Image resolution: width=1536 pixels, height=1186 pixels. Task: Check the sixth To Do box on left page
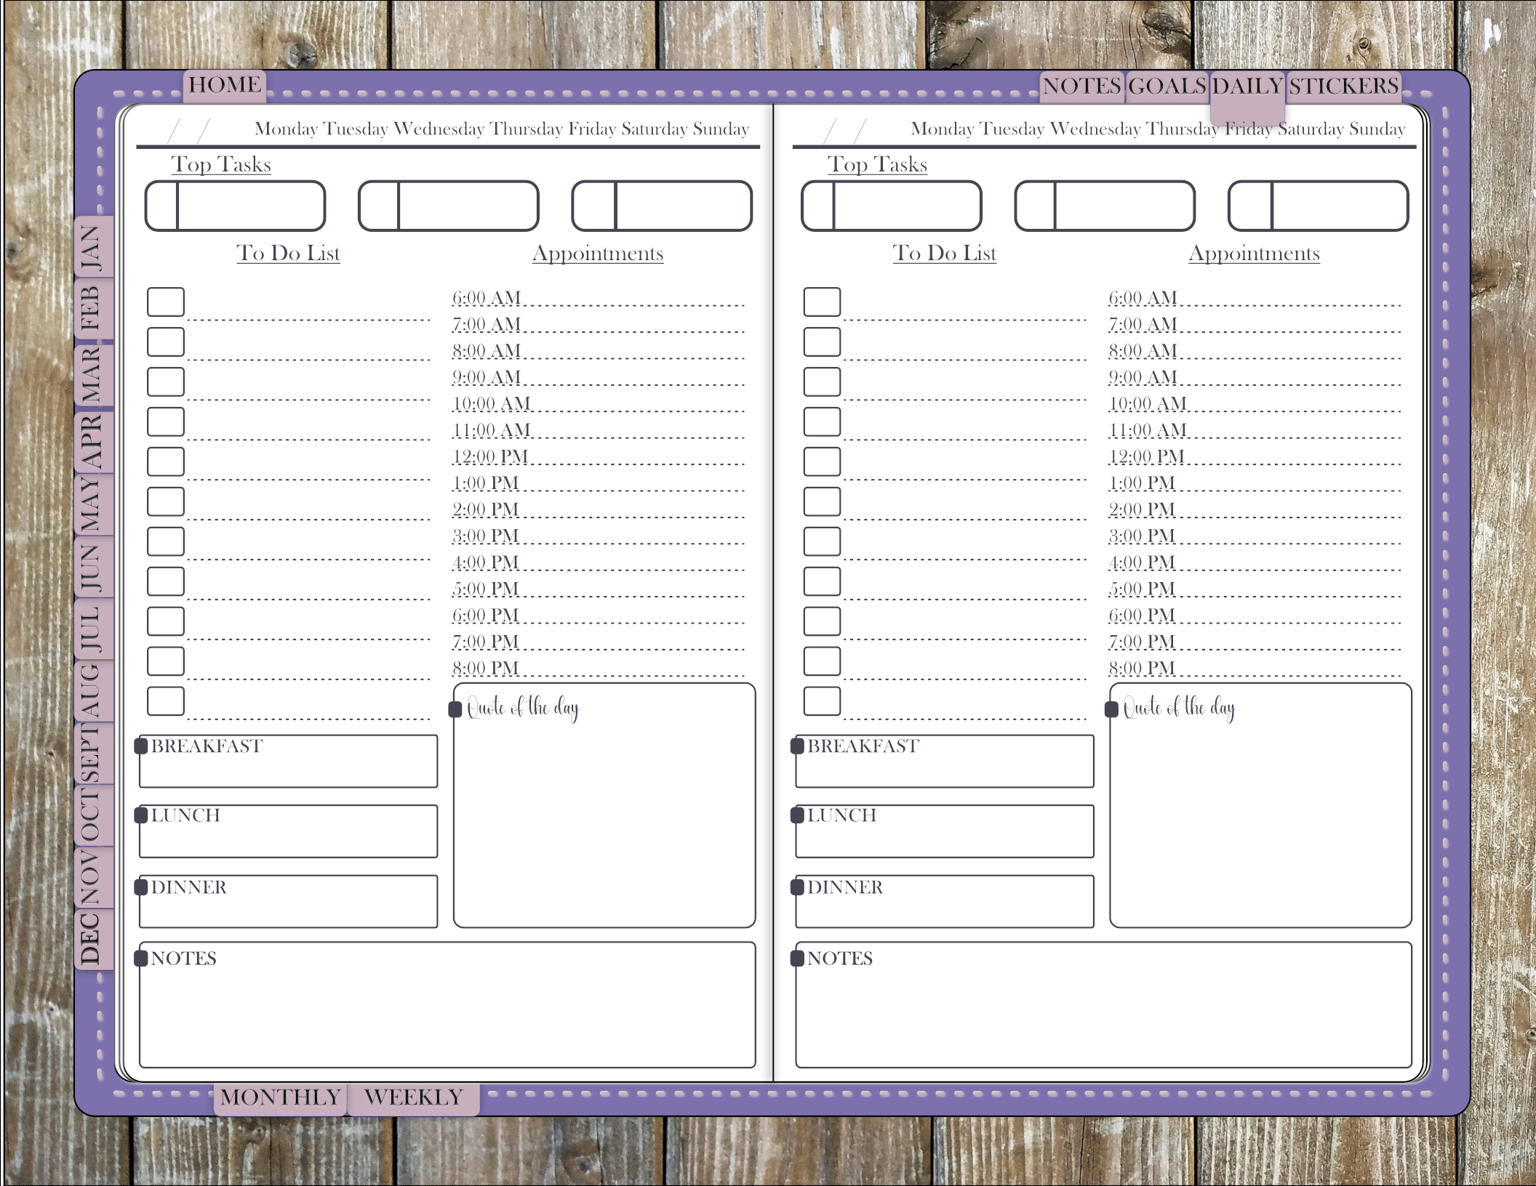166,501
